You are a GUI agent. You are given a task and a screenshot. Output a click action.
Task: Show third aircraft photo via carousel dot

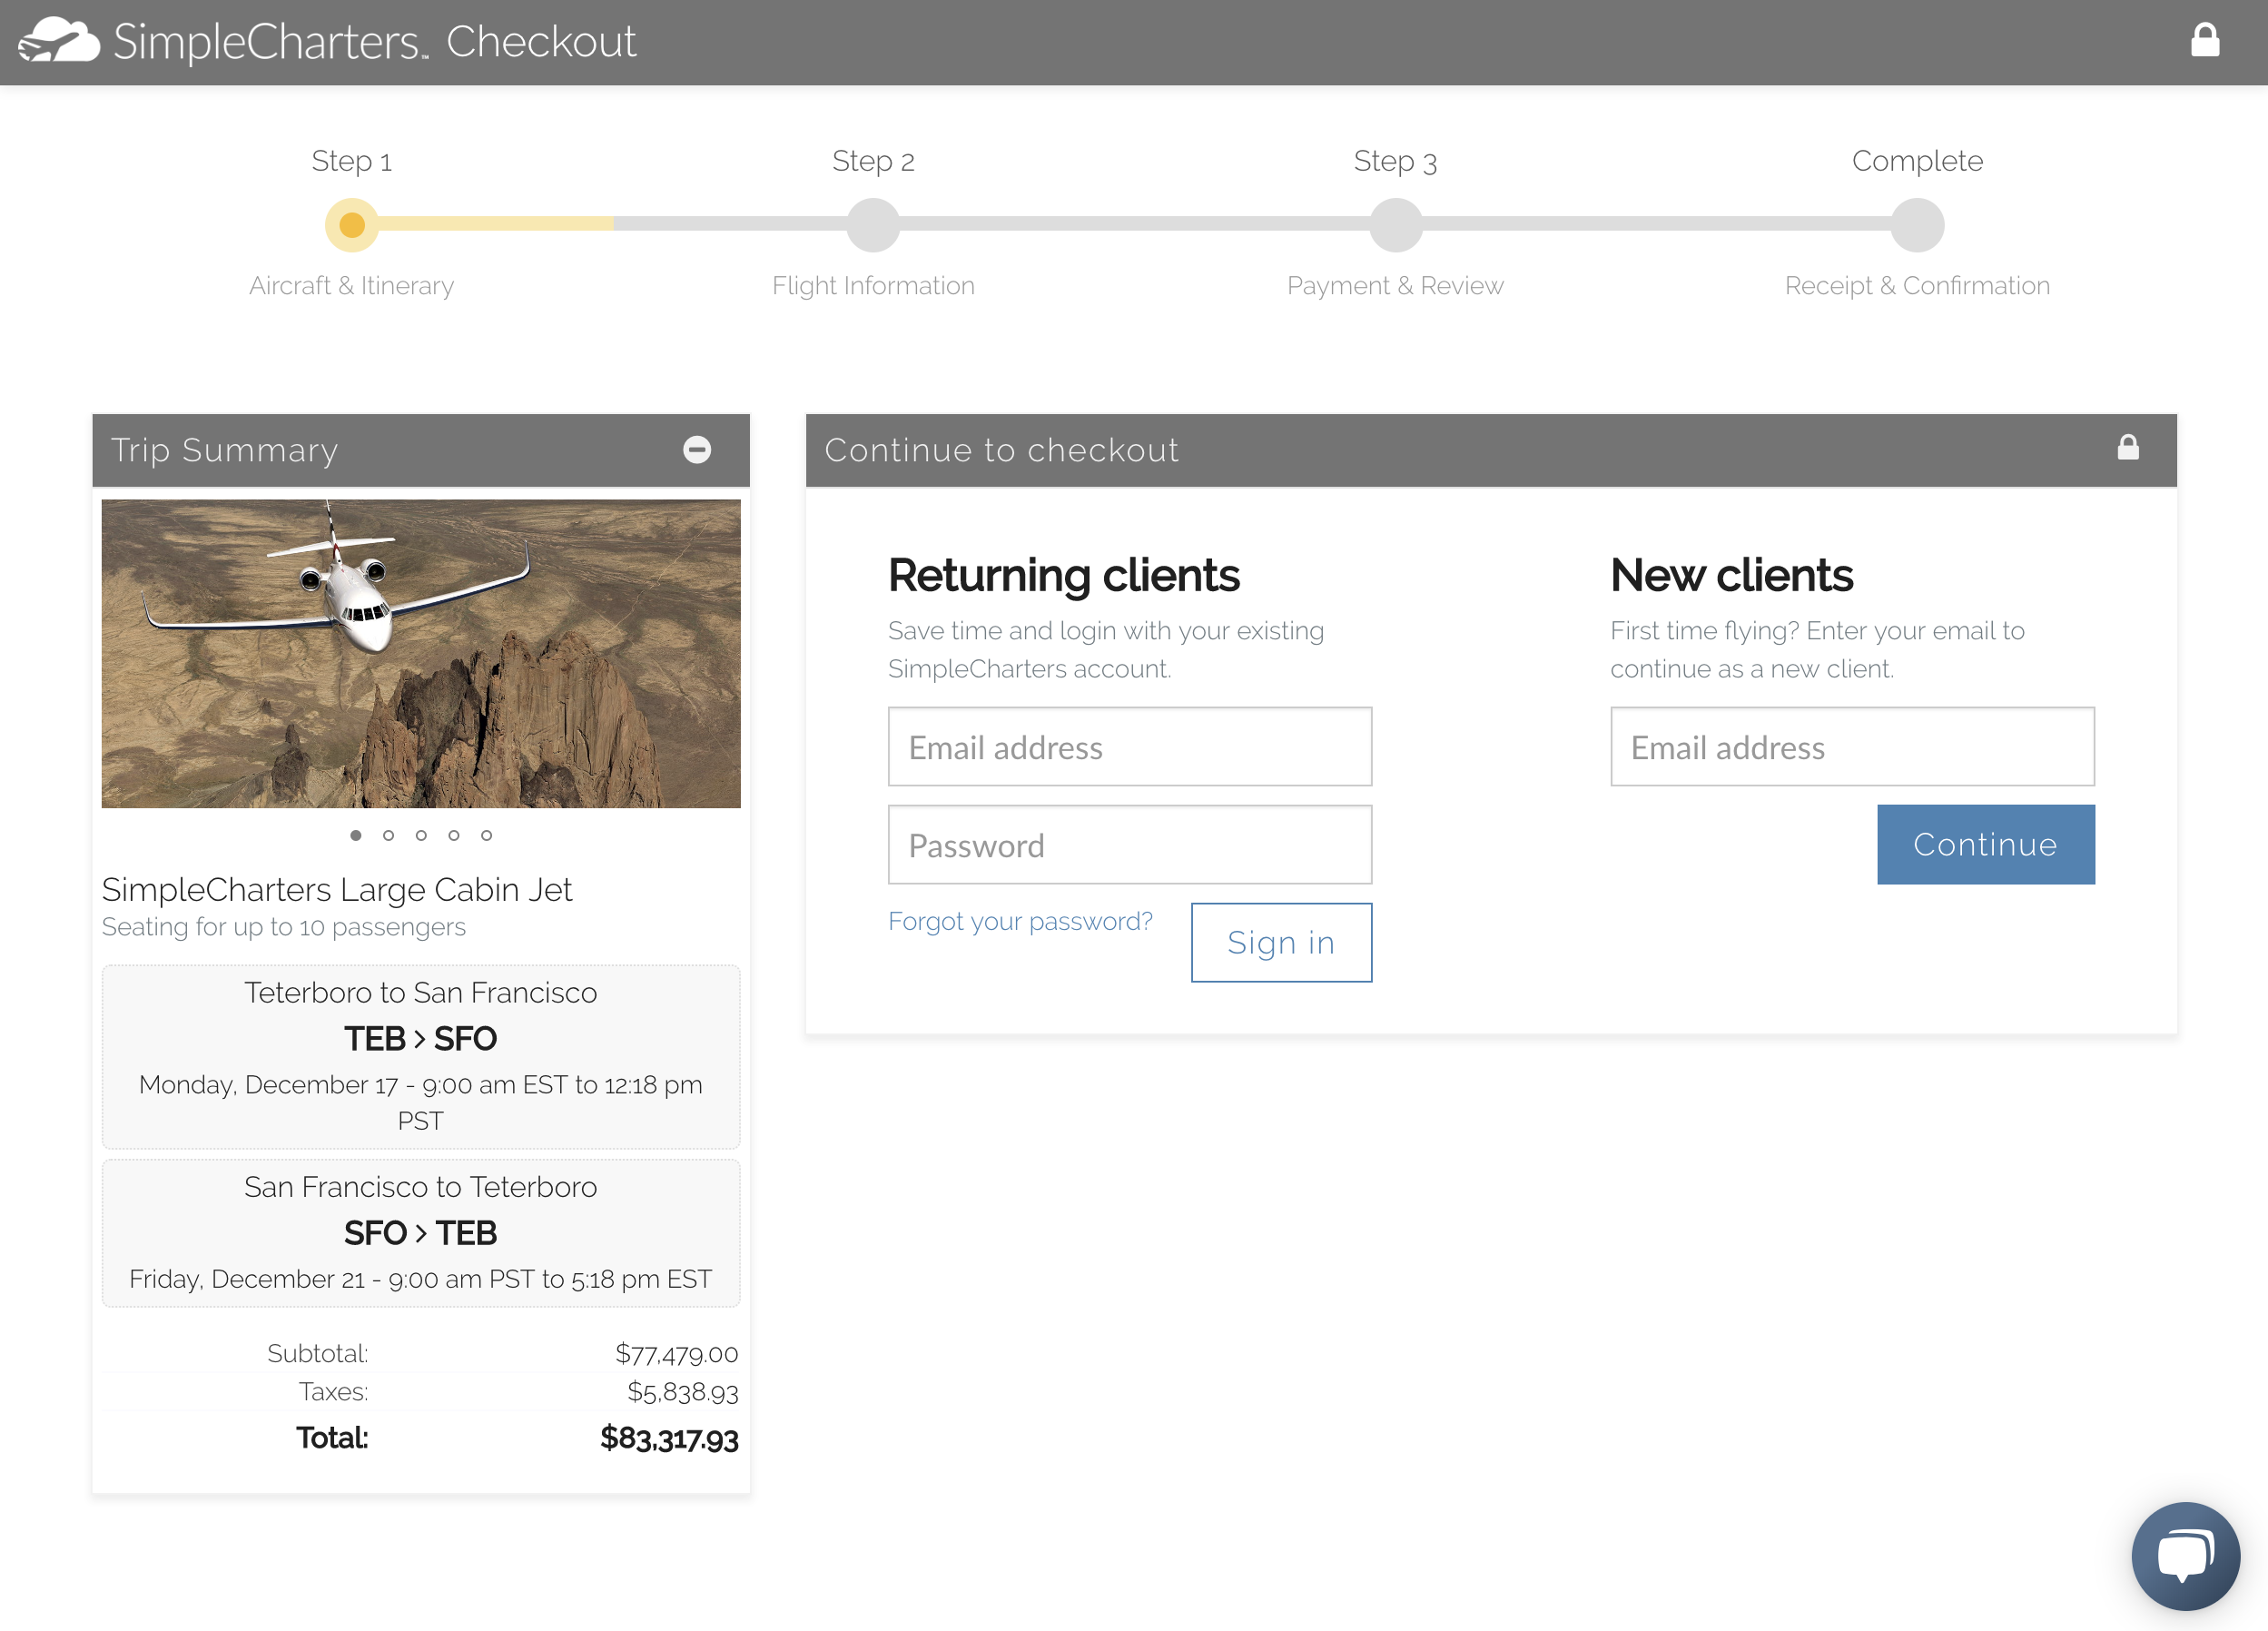421,835
